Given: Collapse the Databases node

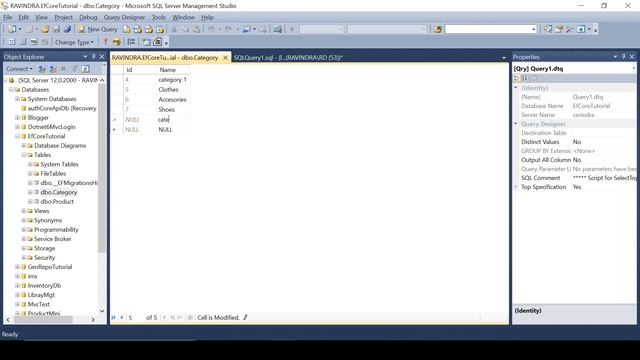Looking at the screenshot, I should tap(11, 89).
